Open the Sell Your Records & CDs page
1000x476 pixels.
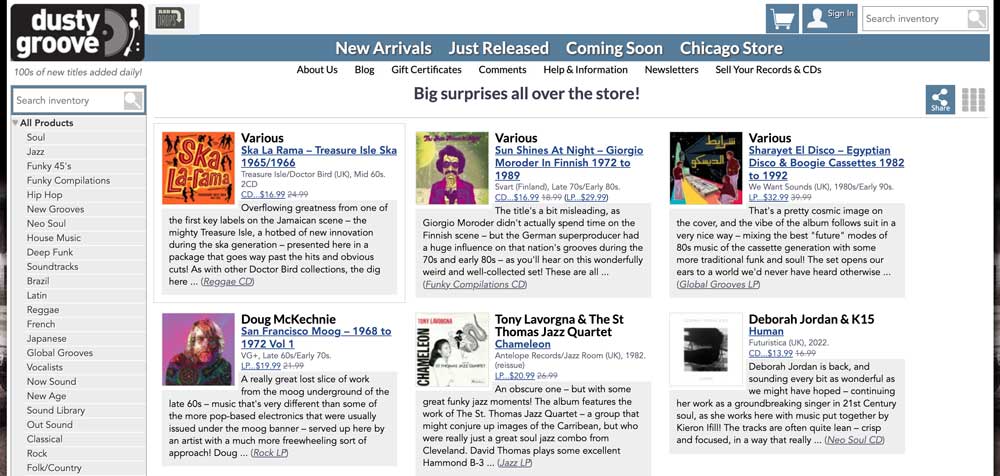(768, 70)
